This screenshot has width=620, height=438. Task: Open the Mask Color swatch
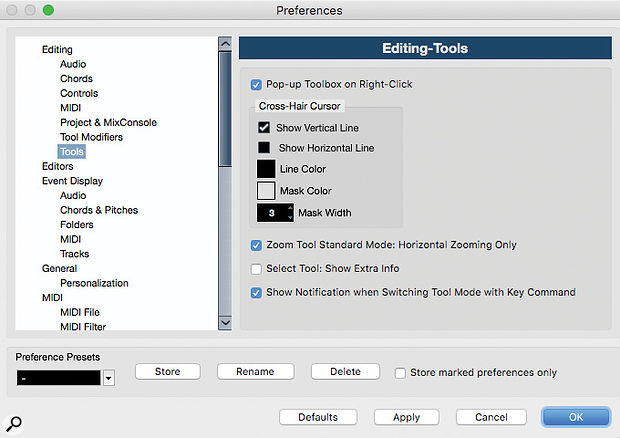pos(266,191)
